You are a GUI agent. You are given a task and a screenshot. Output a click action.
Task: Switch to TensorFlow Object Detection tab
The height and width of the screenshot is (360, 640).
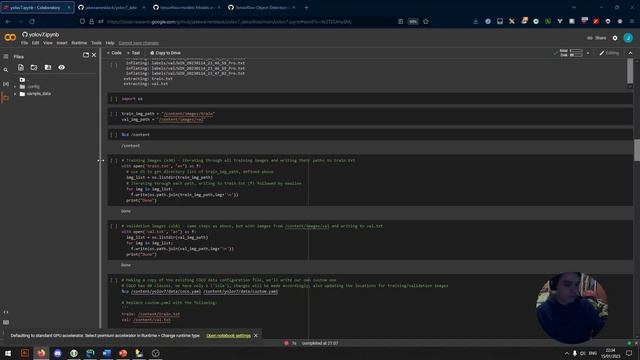(262, 7)
